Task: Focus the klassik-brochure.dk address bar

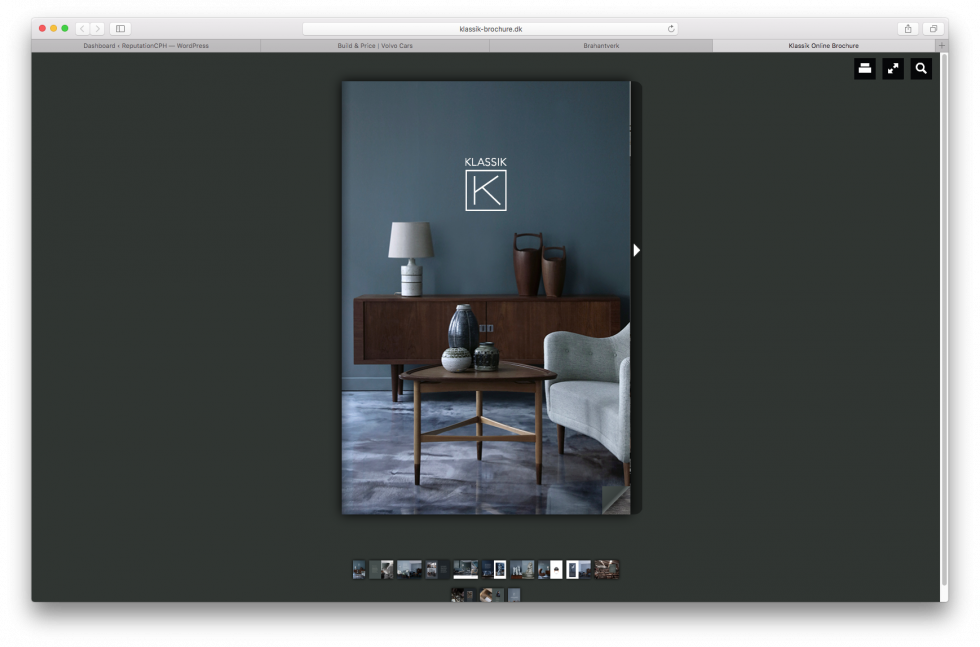Action: (x=491, y=29)
